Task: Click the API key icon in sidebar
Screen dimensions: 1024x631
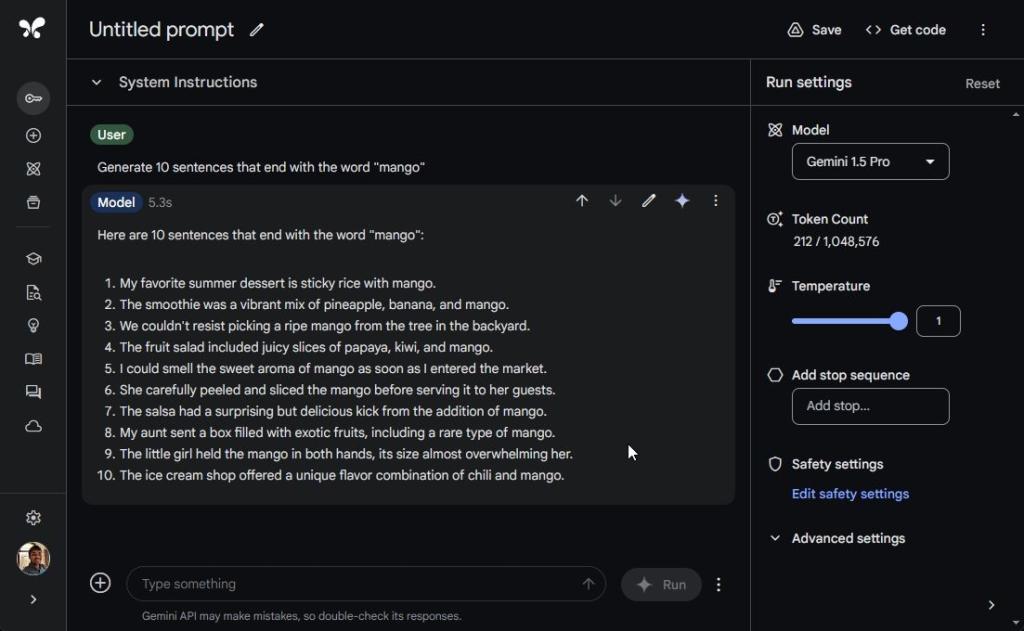Action: click(33, 98)
